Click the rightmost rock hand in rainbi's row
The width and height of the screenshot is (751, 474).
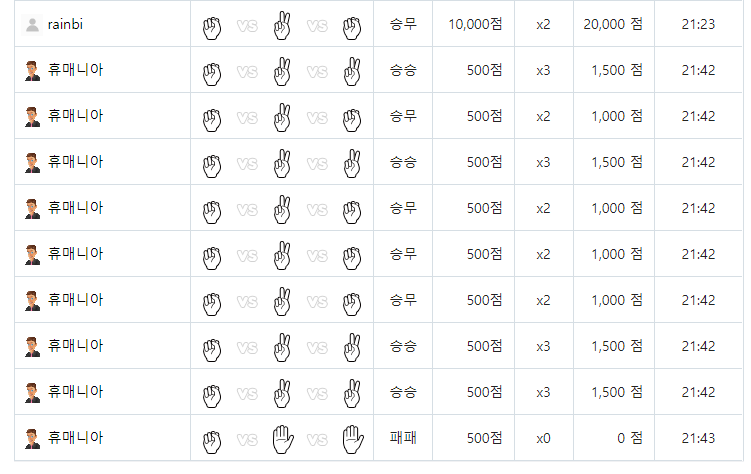(x=352, y=24)
